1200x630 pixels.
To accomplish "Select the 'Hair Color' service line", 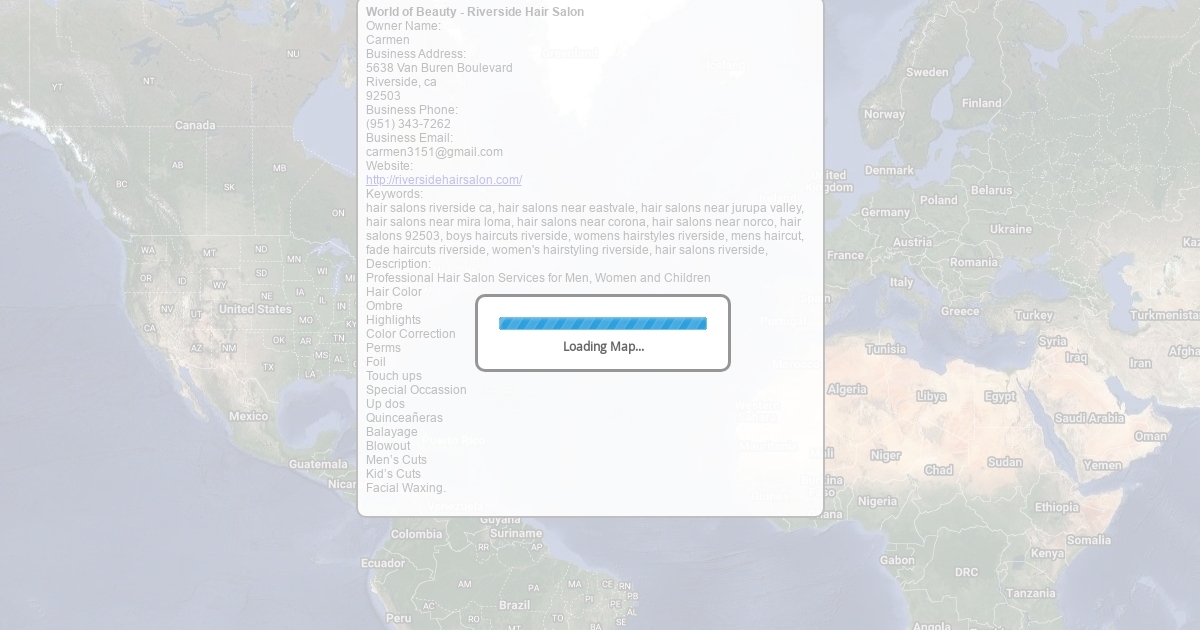I will click(x=394, y=292).
